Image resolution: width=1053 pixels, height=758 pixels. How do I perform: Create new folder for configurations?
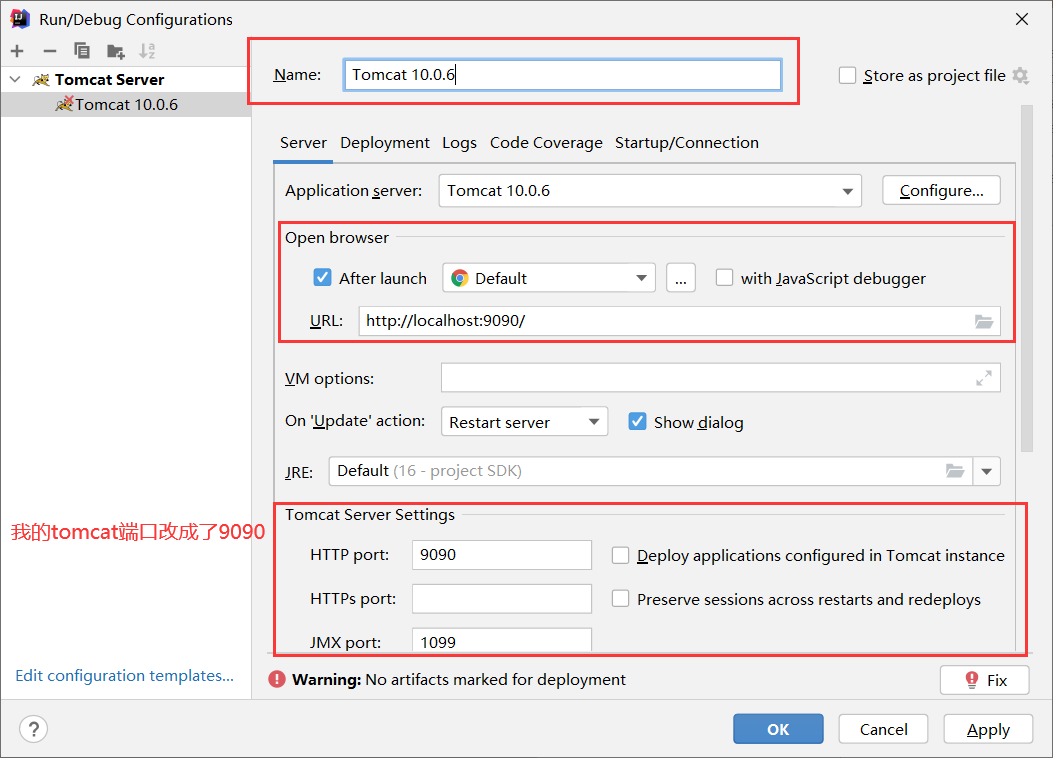(x=116, y=51)
